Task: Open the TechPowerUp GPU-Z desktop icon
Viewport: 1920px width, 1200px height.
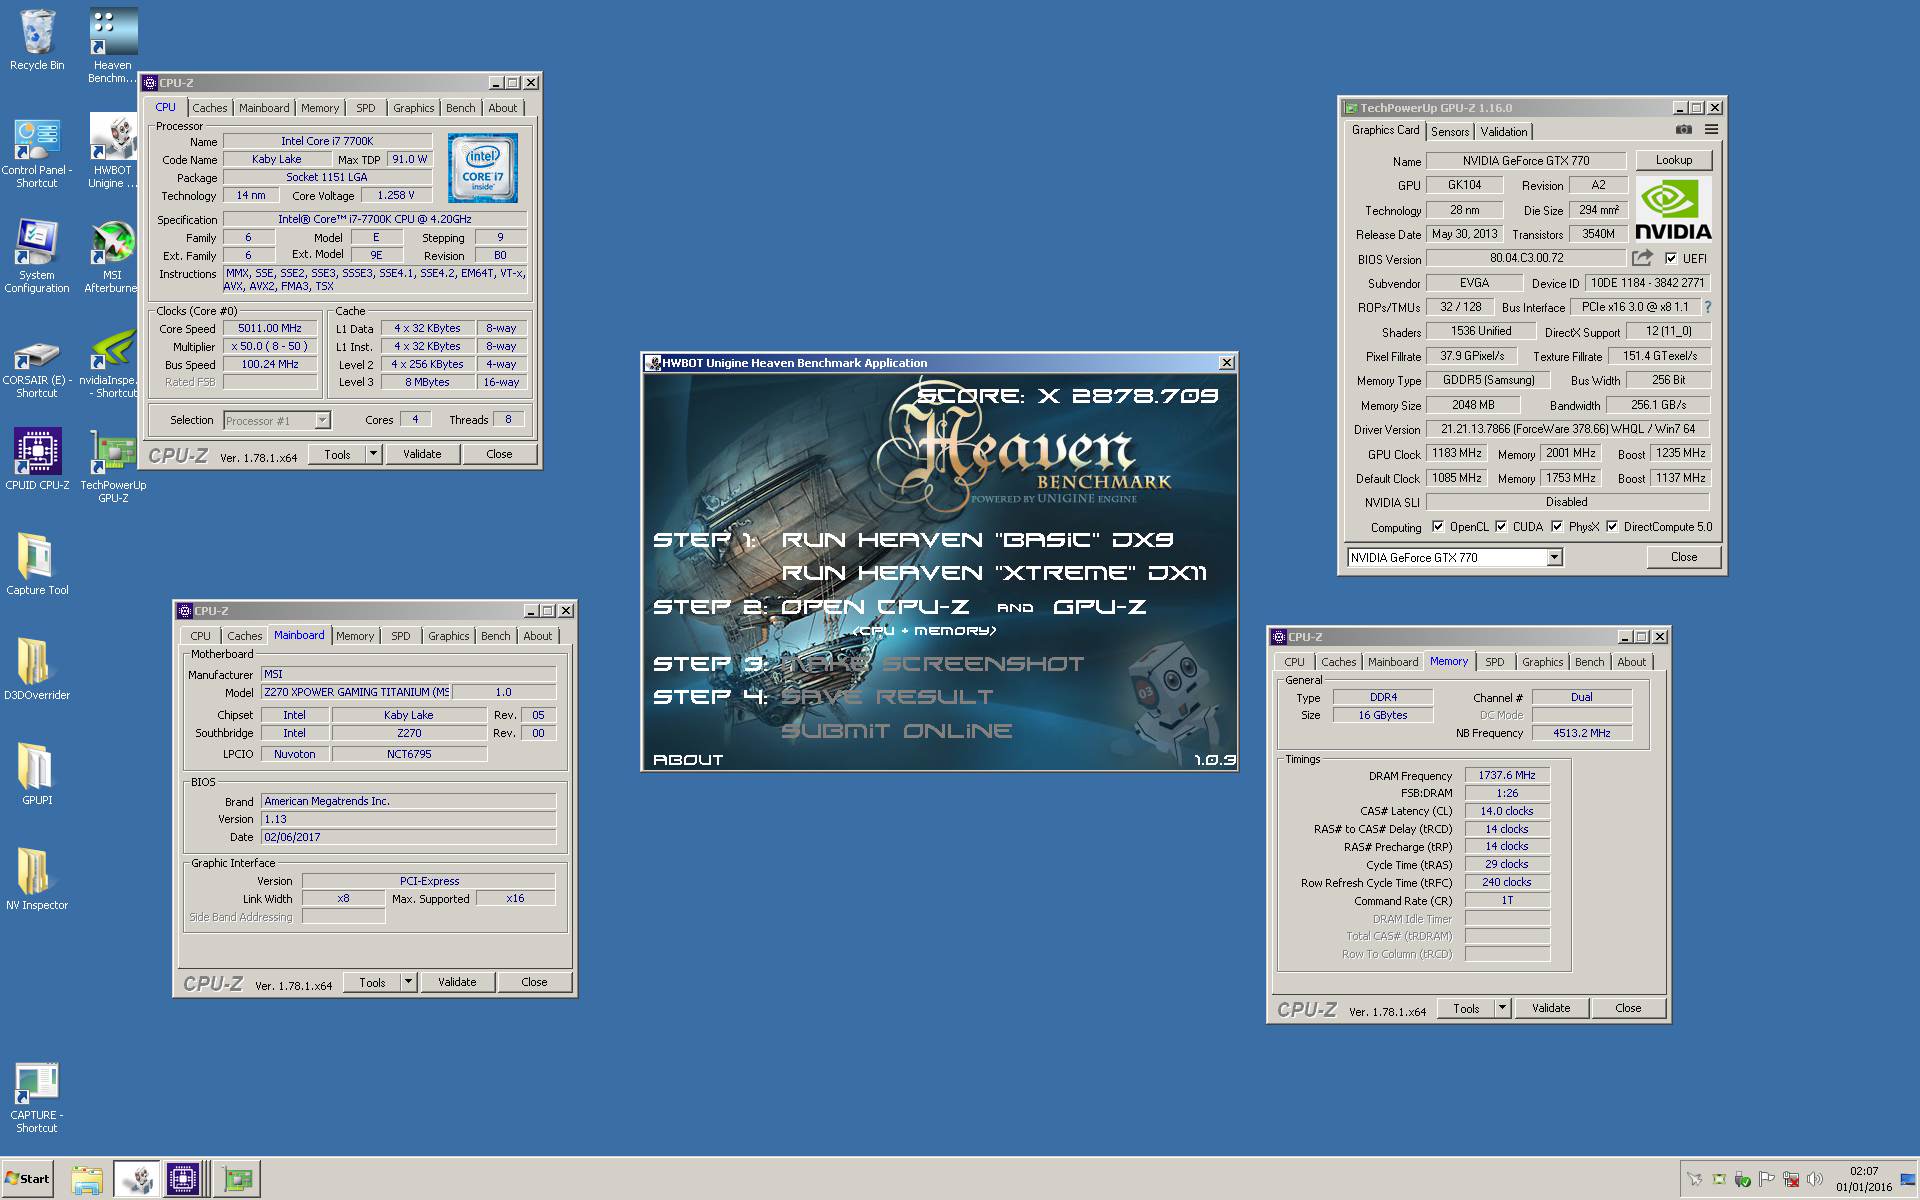Action: tap(113, 467)
